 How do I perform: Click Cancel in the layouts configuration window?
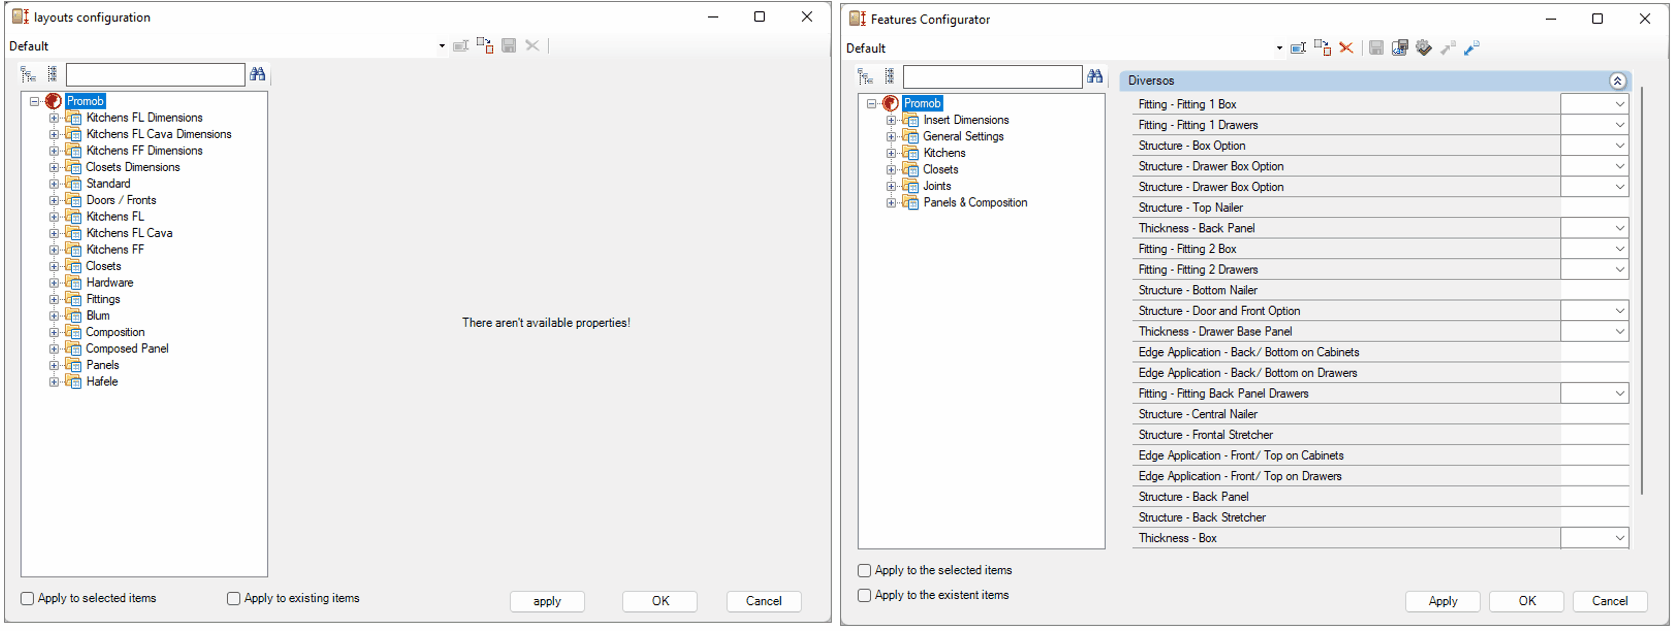763,601
